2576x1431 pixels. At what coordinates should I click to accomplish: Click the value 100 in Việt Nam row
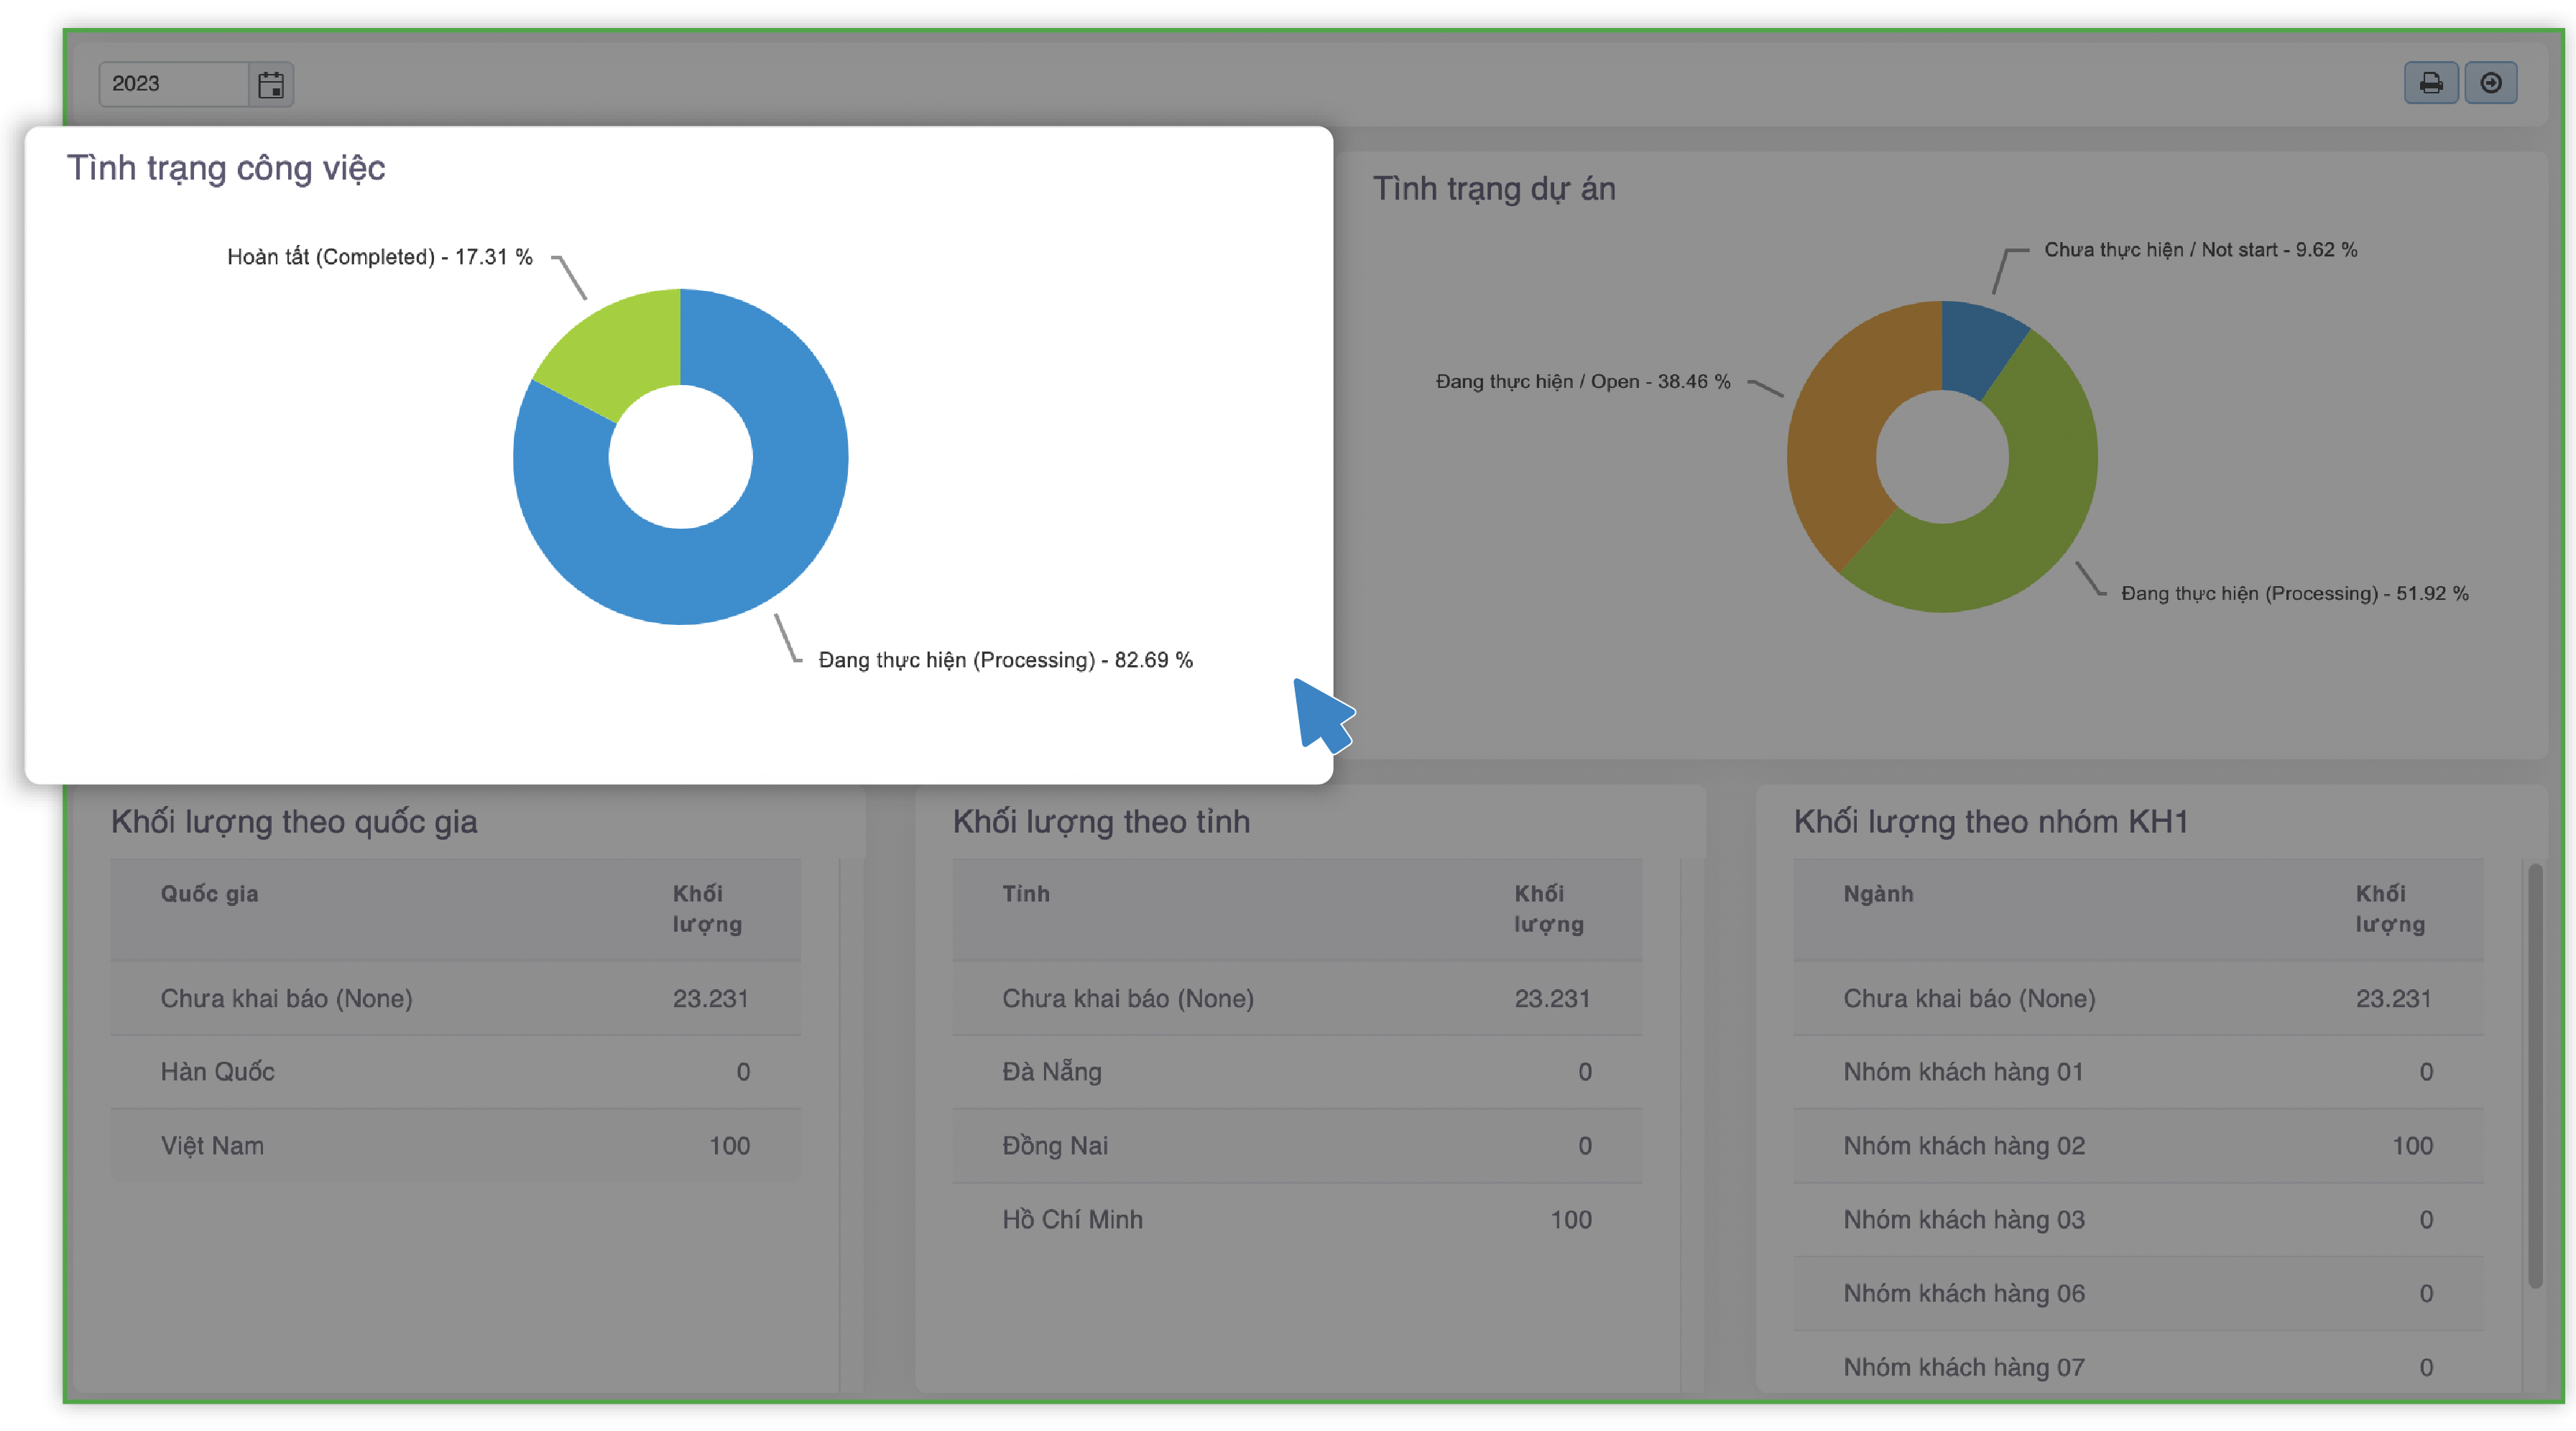pyautogui.click(x=729, y=1146)
